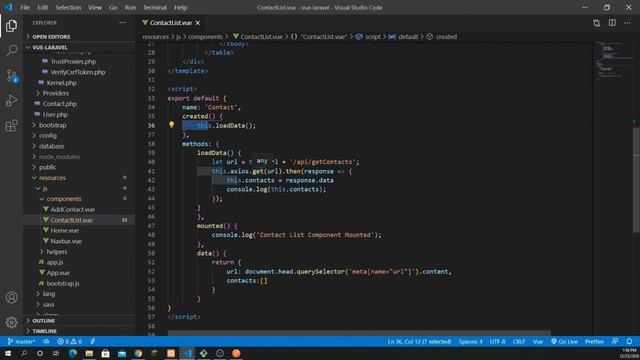
Task: Close the ContactList.vue tab
Action: pyautogui.click(x=198, y=23)
